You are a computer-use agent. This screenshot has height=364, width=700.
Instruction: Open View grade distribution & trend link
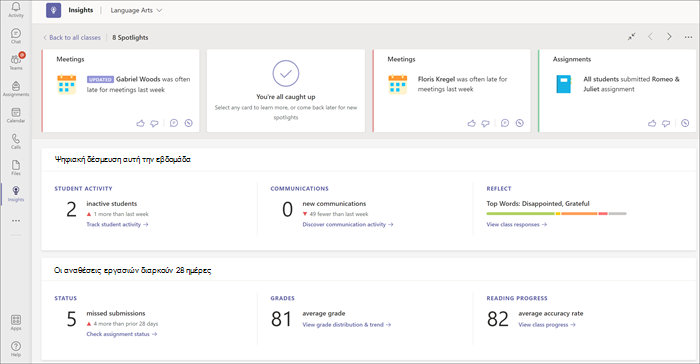pyautogui.click(x=346, y=325)
